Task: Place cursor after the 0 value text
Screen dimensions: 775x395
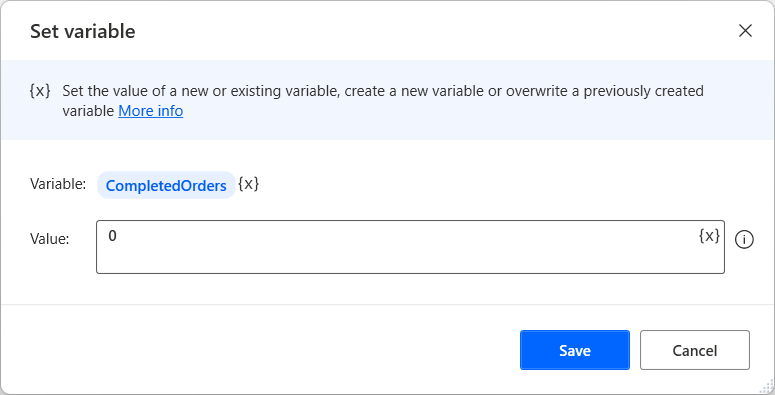Action: [118, 236]
